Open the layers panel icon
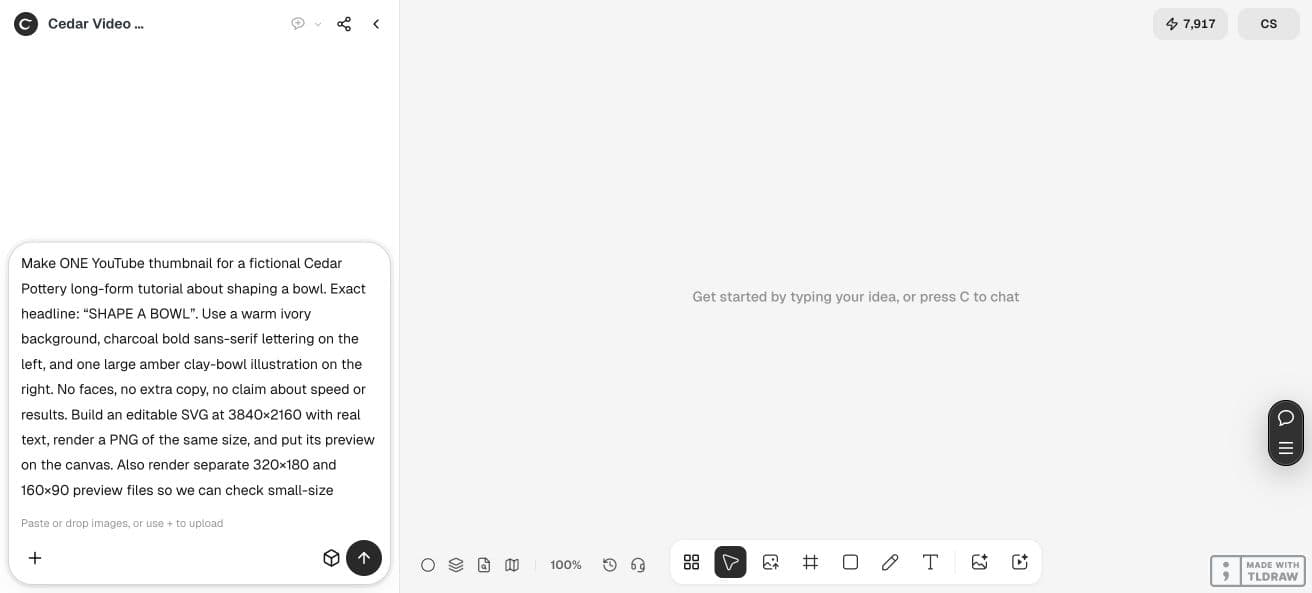The width and height of the screenshot is (1312, 593). pos(456,565)
